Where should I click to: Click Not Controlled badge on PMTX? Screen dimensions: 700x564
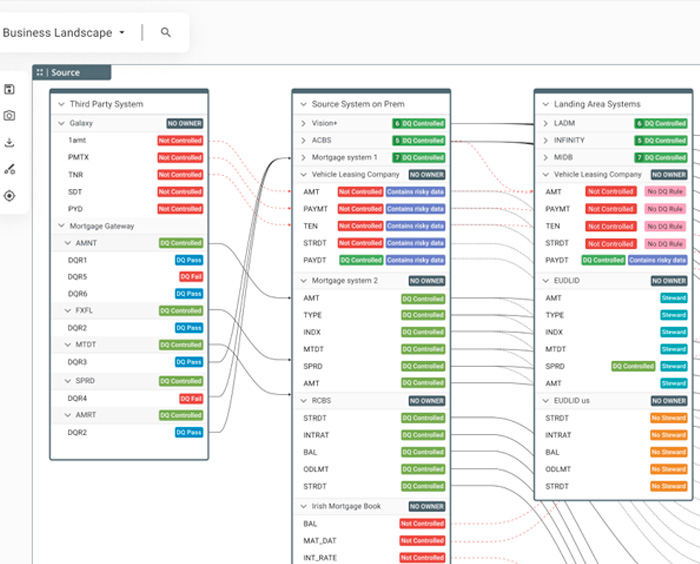pos(180,158)
